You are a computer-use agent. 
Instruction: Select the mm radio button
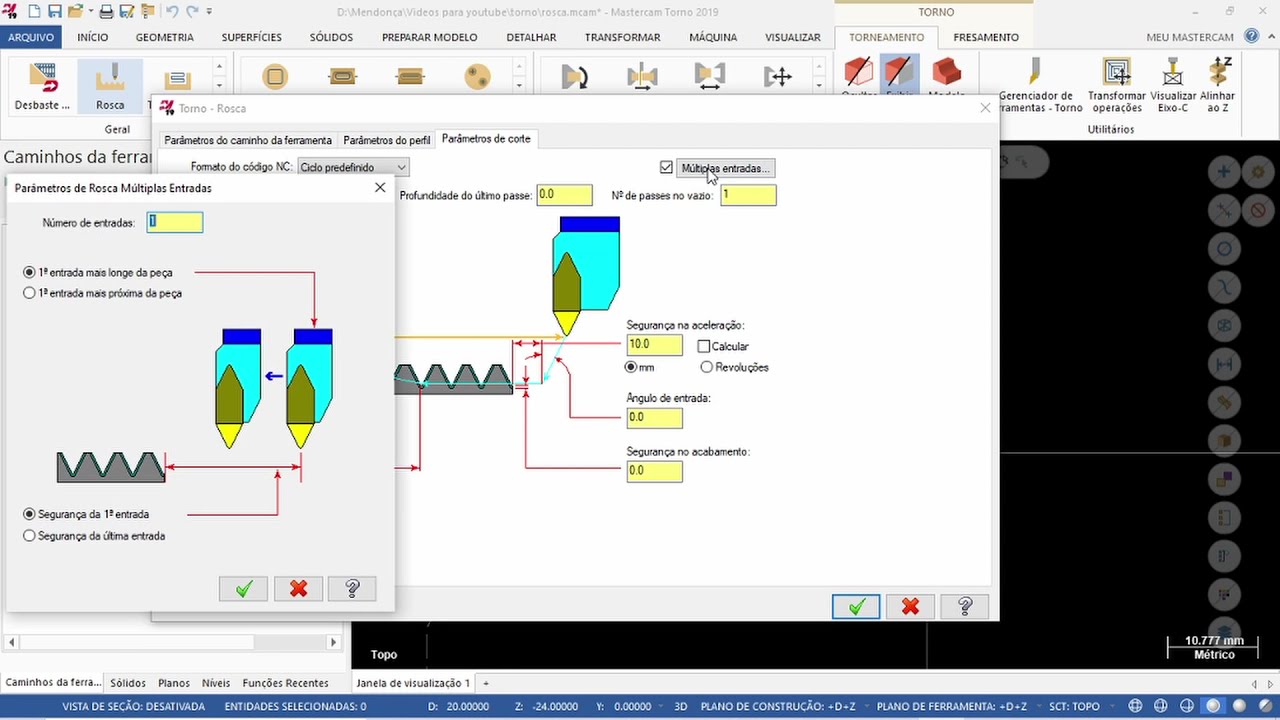pos(633,368)
